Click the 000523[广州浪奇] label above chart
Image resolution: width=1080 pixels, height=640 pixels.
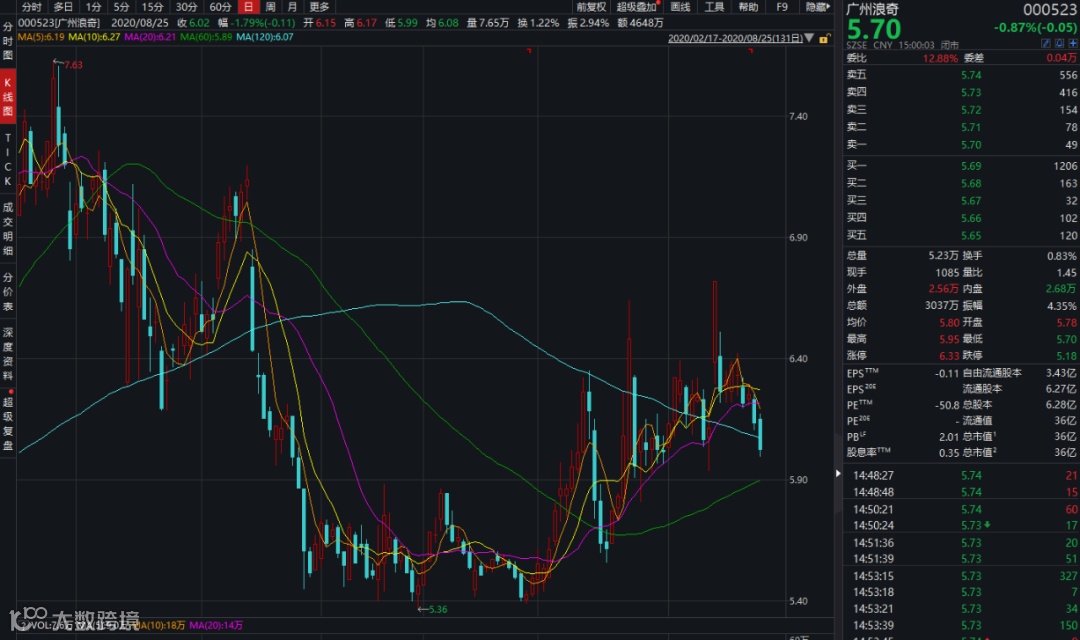(x=59, y=23)
